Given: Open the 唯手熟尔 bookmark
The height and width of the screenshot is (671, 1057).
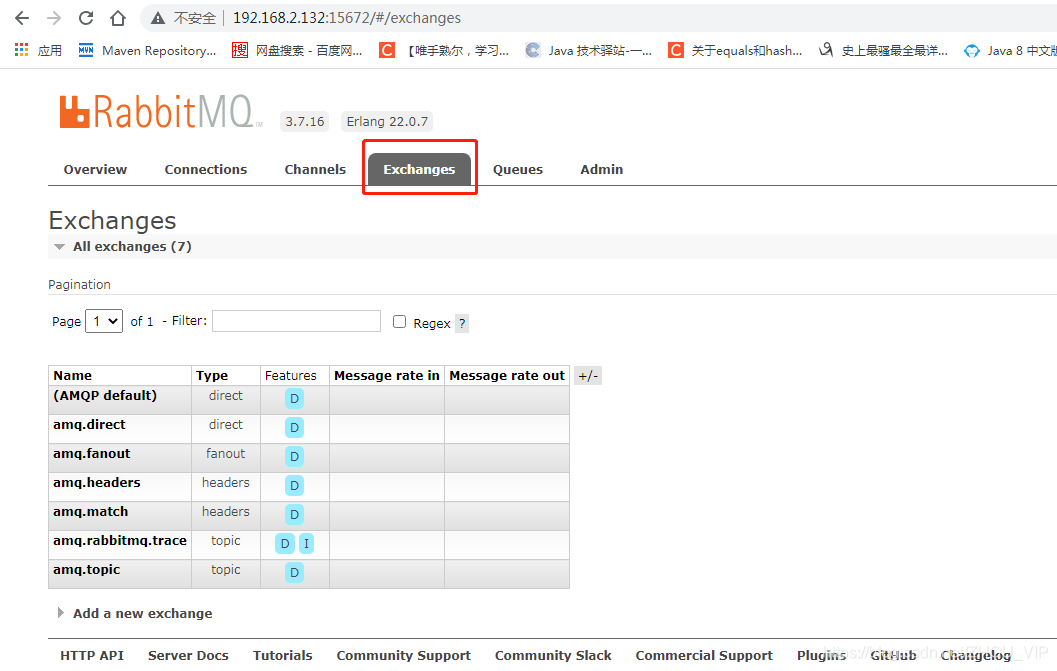Looking at the screenshot, I should click(444, 51).
